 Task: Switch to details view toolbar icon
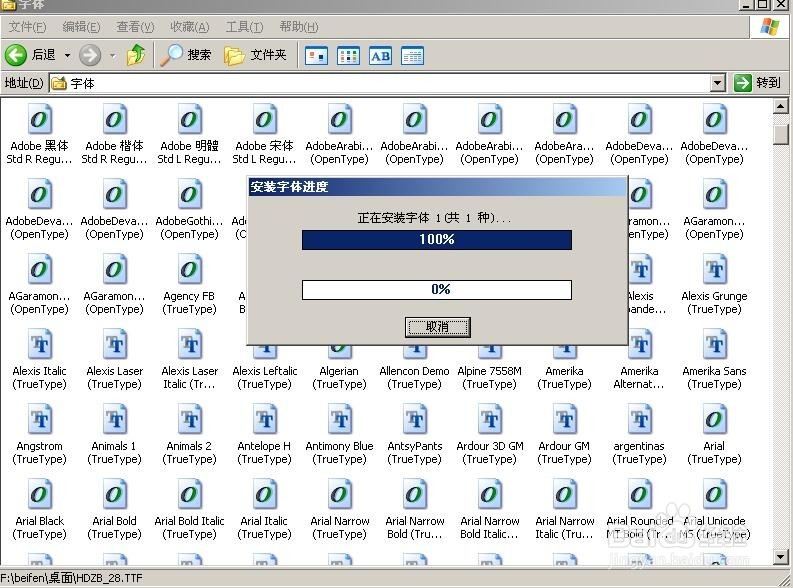click(x=412, y=56)
